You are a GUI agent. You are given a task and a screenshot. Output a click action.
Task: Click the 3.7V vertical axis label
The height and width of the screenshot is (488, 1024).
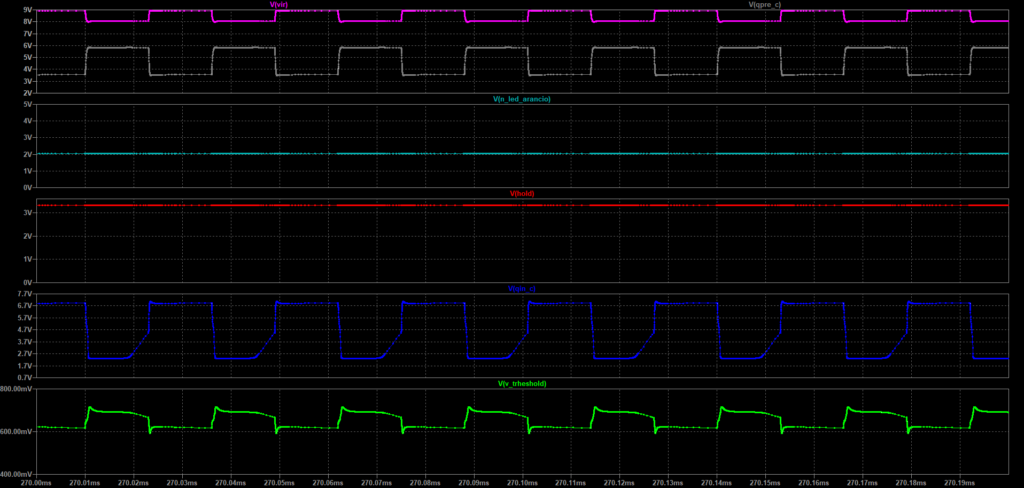(x=25, y=342)
